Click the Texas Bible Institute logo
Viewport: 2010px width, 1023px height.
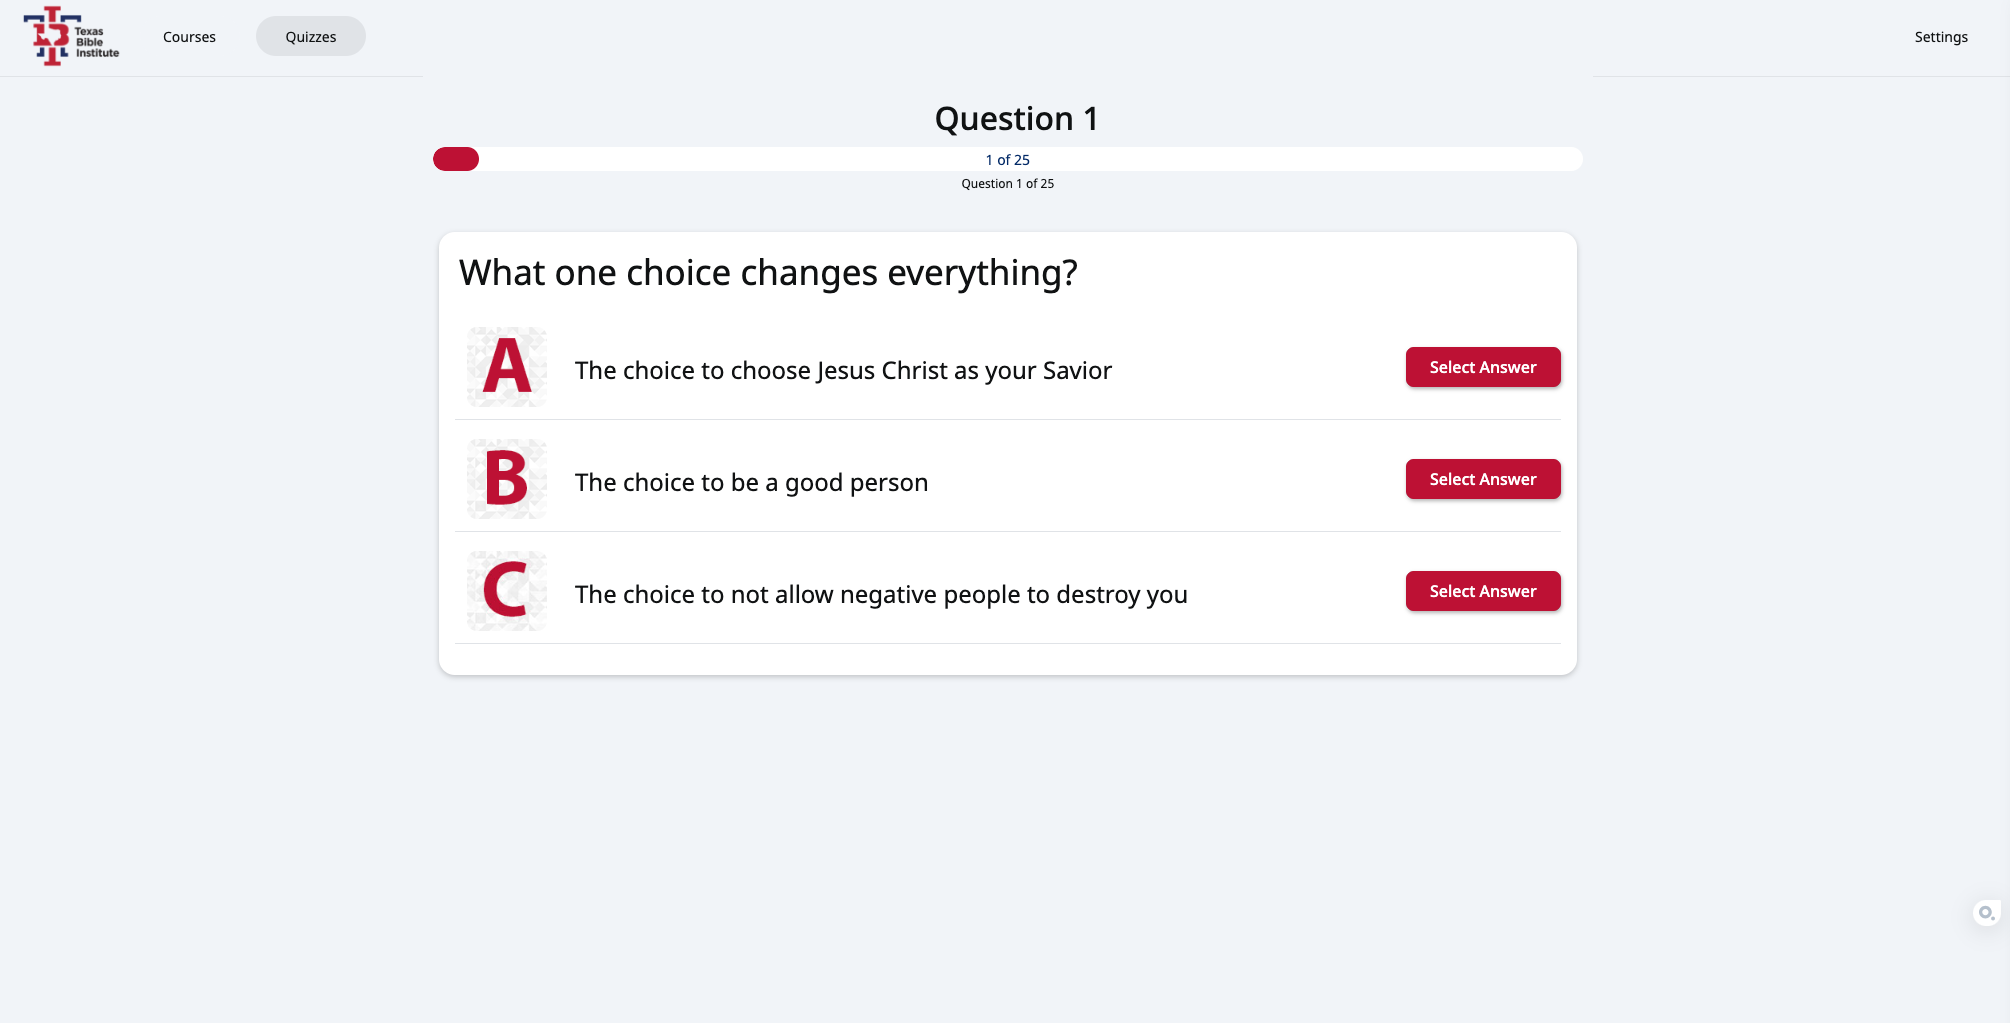[71, 36]
